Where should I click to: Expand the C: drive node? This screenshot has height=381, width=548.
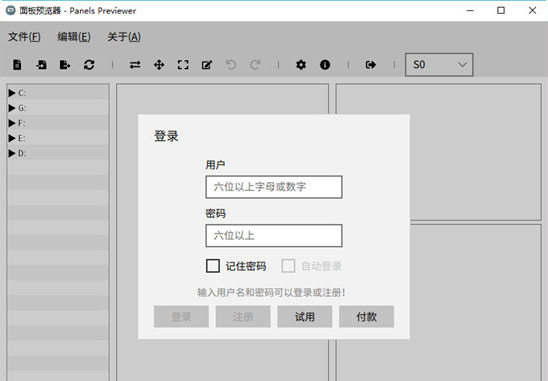point(12,93)
